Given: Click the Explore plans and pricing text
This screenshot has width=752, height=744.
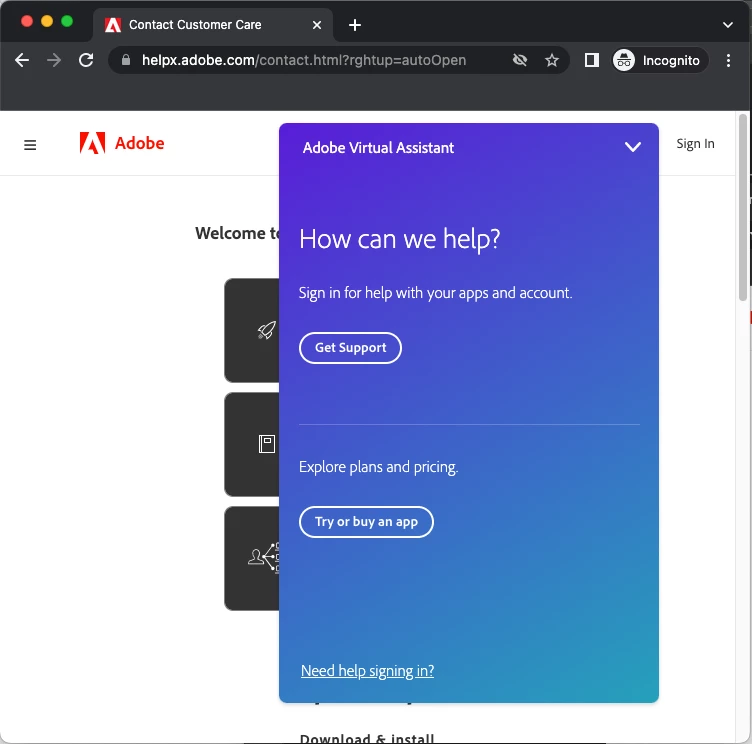Looking at the screenshot, I should point(378,467).
